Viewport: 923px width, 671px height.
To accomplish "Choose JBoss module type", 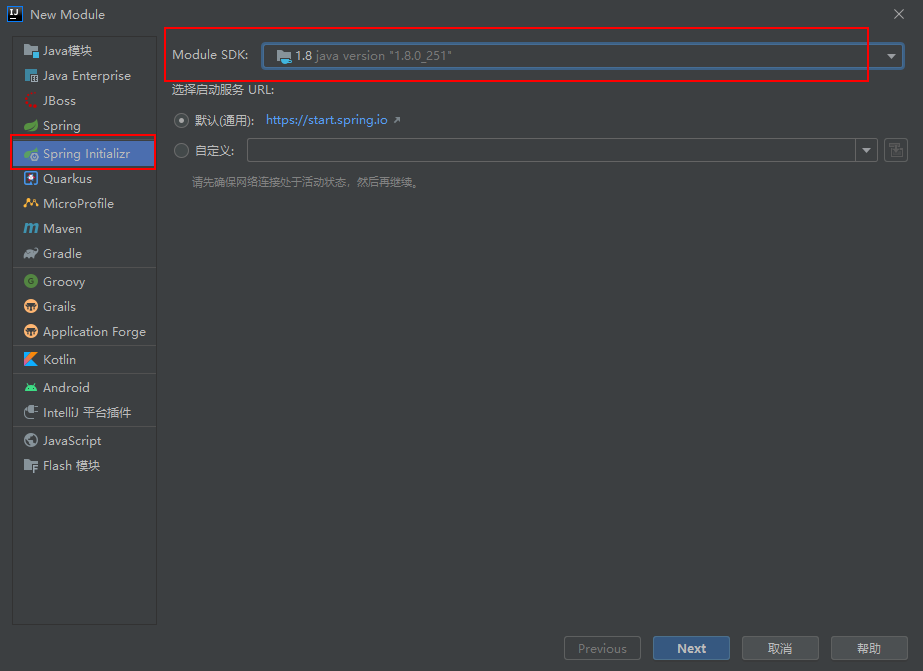I will pyautogui.click(x=84, y=101).
